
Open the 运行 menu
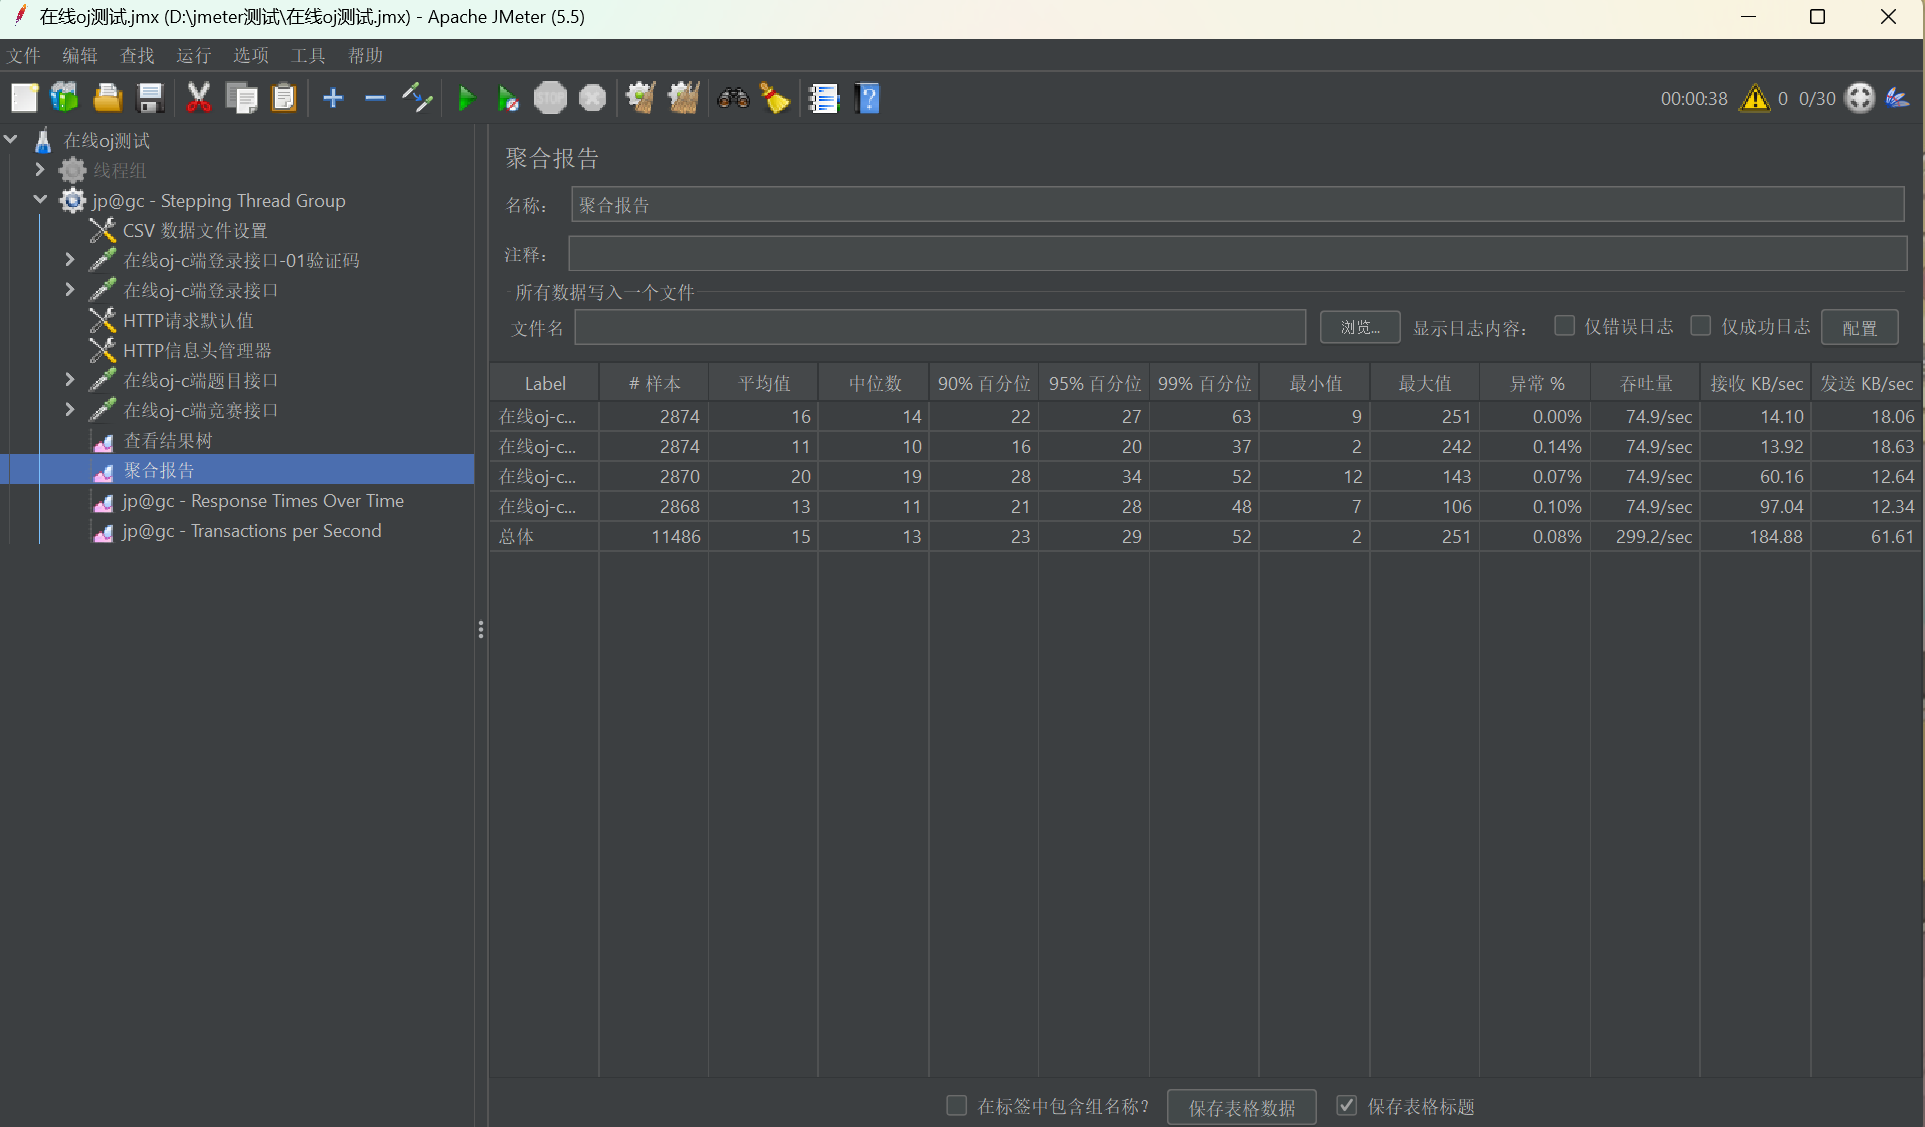193,55
